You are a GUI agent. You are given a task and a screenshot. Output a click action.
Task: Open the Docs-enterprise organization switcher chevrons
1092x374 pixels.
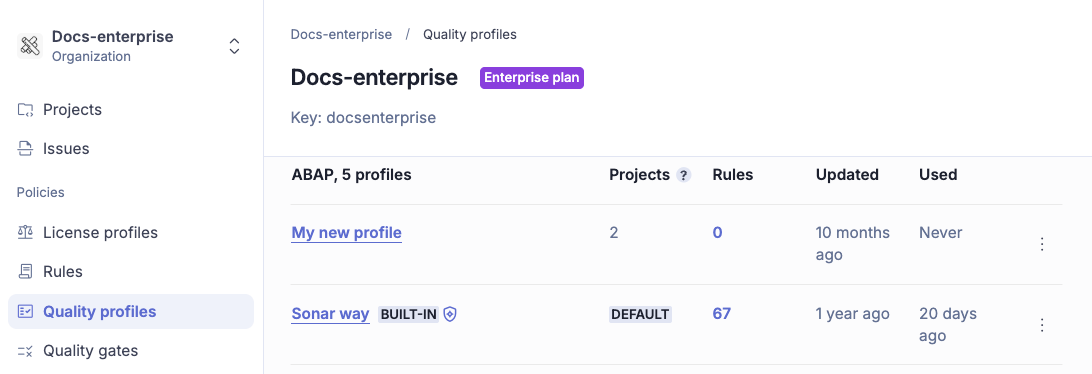coord(235,46)
